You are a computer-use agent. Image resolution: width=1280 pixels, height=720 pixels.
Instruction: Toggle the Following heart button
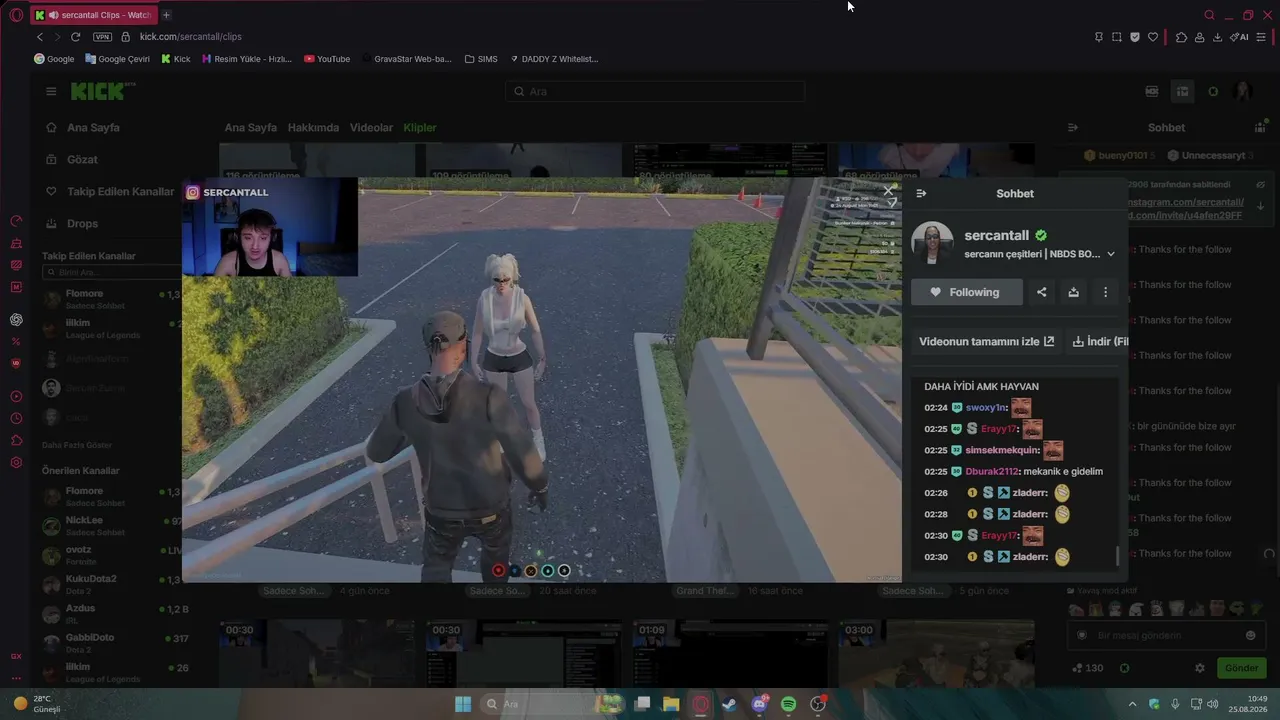(967, 292)
